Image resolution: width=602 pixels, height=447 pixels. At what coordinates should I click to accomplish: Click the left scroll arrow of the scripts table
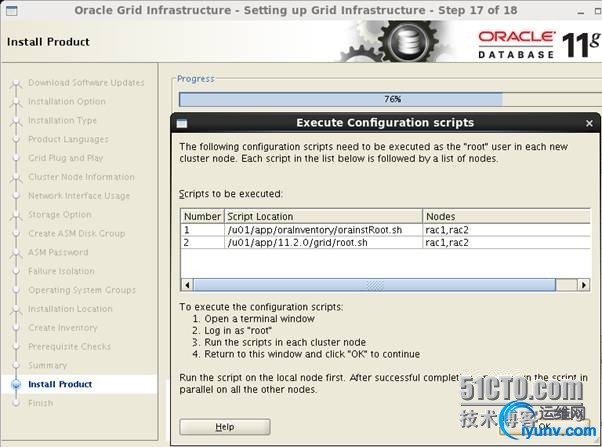tap(187, 285)
